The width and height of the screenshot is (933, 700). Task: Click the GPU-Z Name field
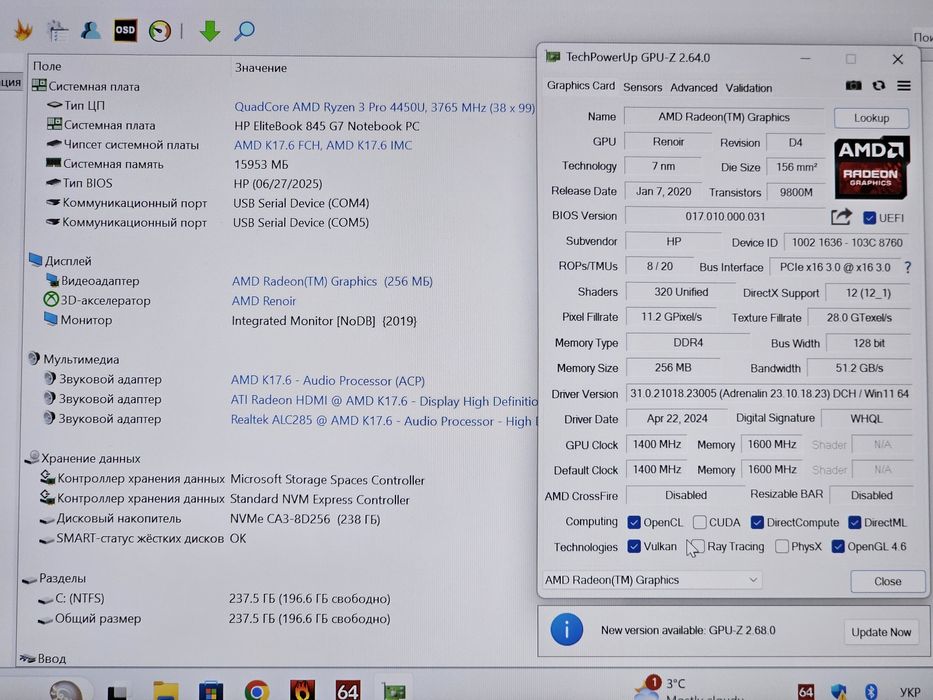tap(724, 117)
